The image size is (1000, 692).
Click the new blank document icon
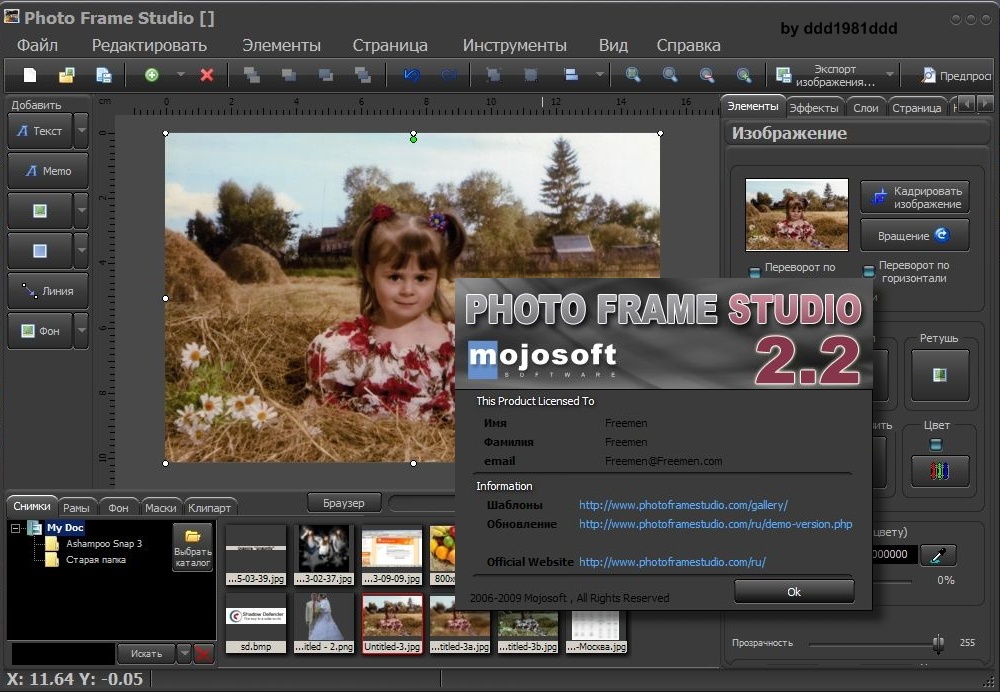pos(30,75)
